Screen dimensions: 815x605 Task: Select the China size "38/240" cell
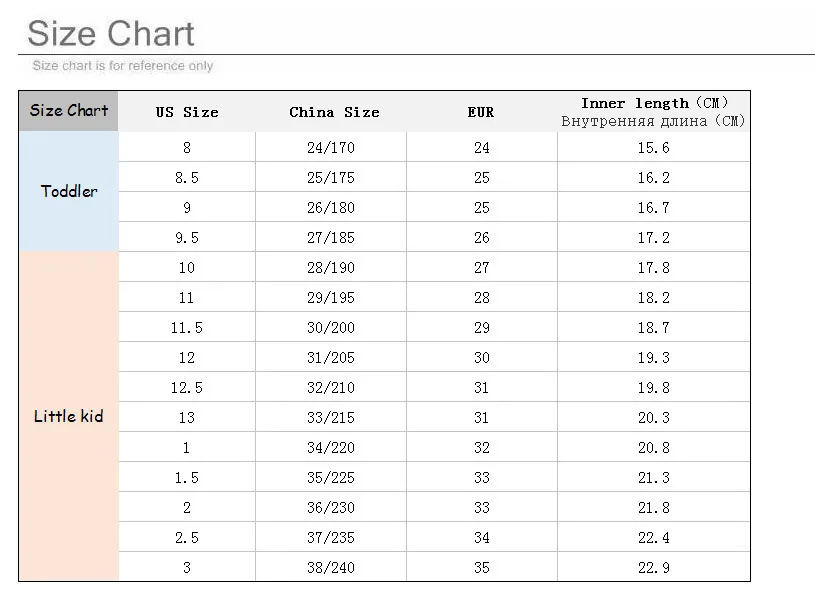(x=331, y=567)
